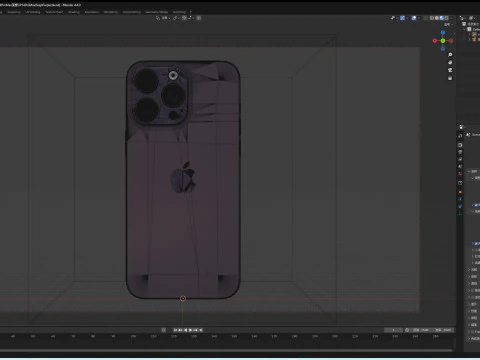480x360 pixels.
Task: Click the blue negative Z ball at gizmo bottom
Action: tap(443, 49)
